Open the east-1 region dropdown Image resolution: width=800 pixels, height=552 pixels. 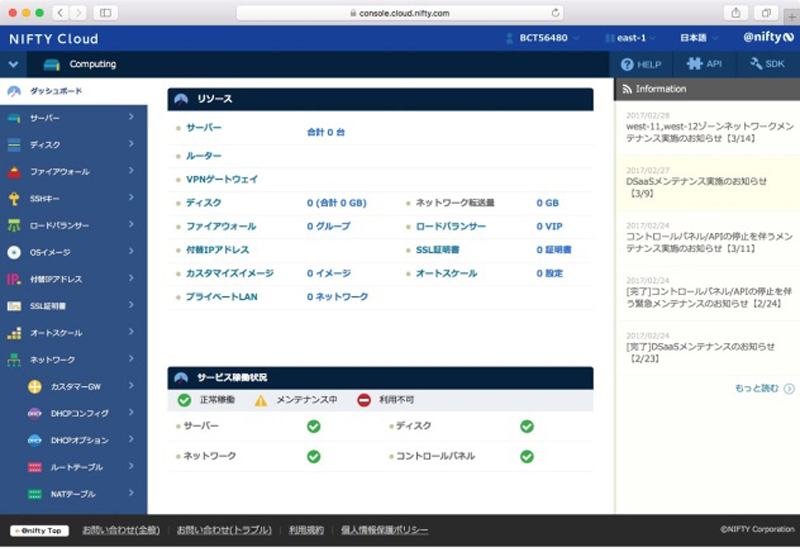631,38
